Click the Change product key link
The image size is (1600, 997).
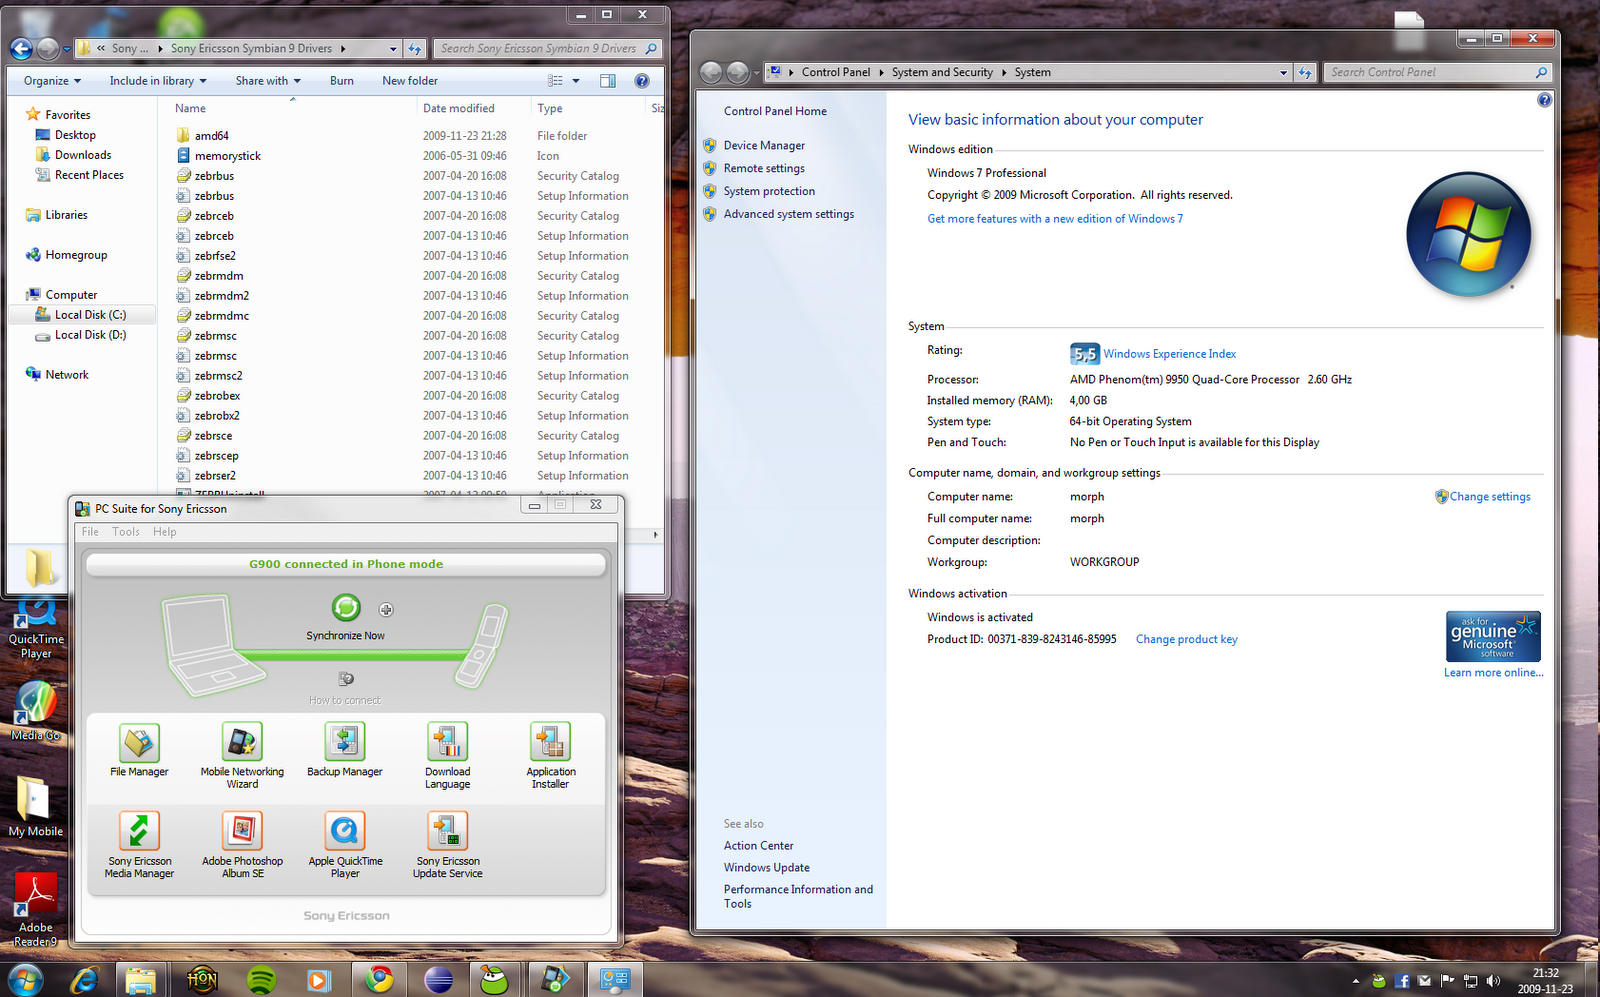coord(1186,640)
